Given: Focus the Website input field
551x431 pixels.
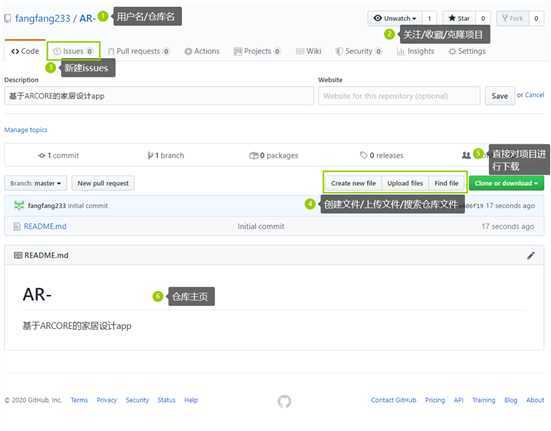Looking at the screenshot, I should point(399,96).
